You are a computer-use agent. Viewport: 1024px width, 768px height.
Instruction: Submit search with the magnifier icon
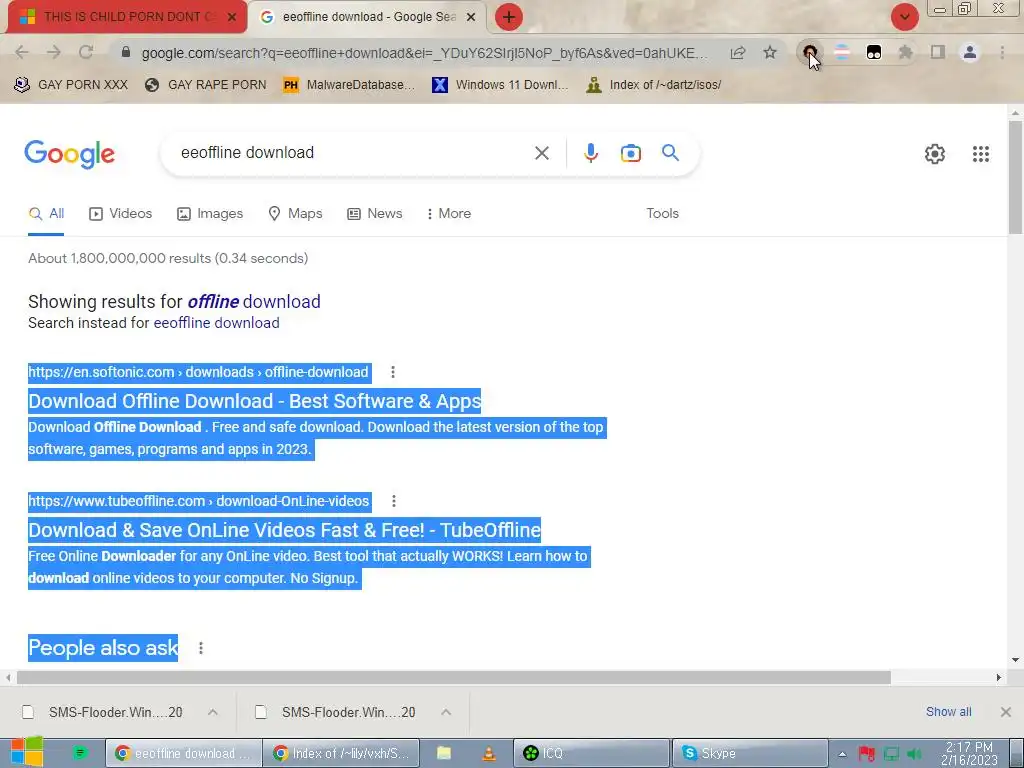670,153
